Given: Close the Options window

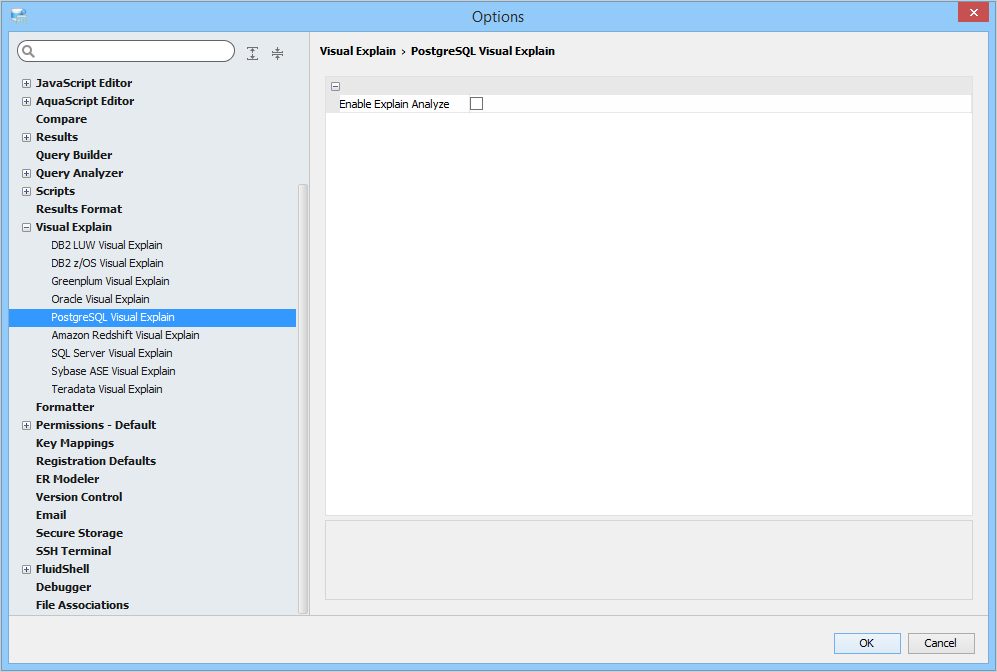Looking at the screenshot, I should click(973, 12).
